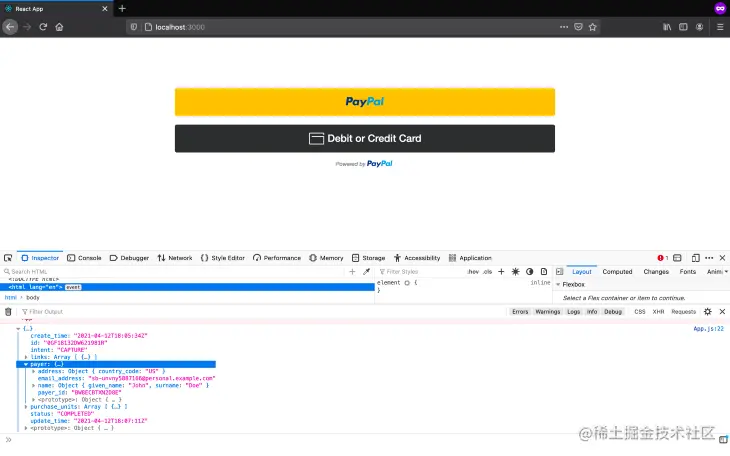The image size is (730, 456).
Task: Select the Computed sidebar tab
Action: tap(617, 272)
